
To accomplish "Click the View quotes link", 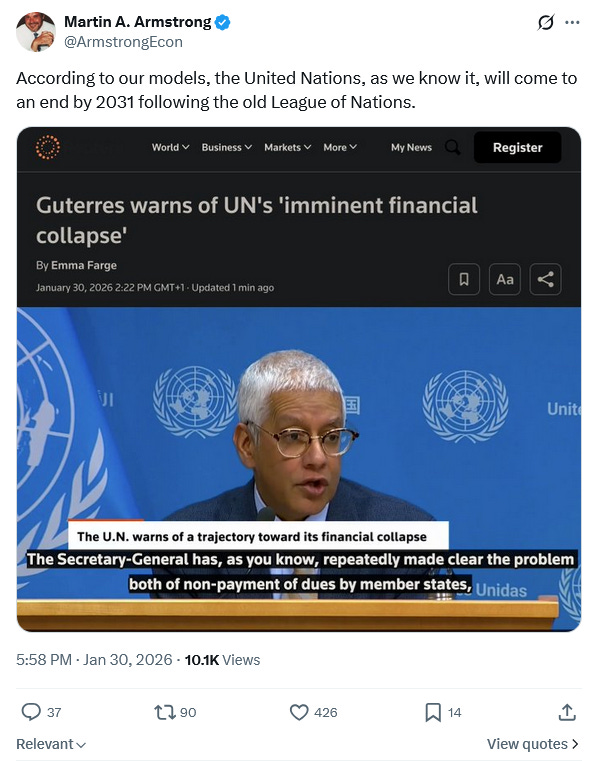I will pyautogui.click(x=532, y=744).
